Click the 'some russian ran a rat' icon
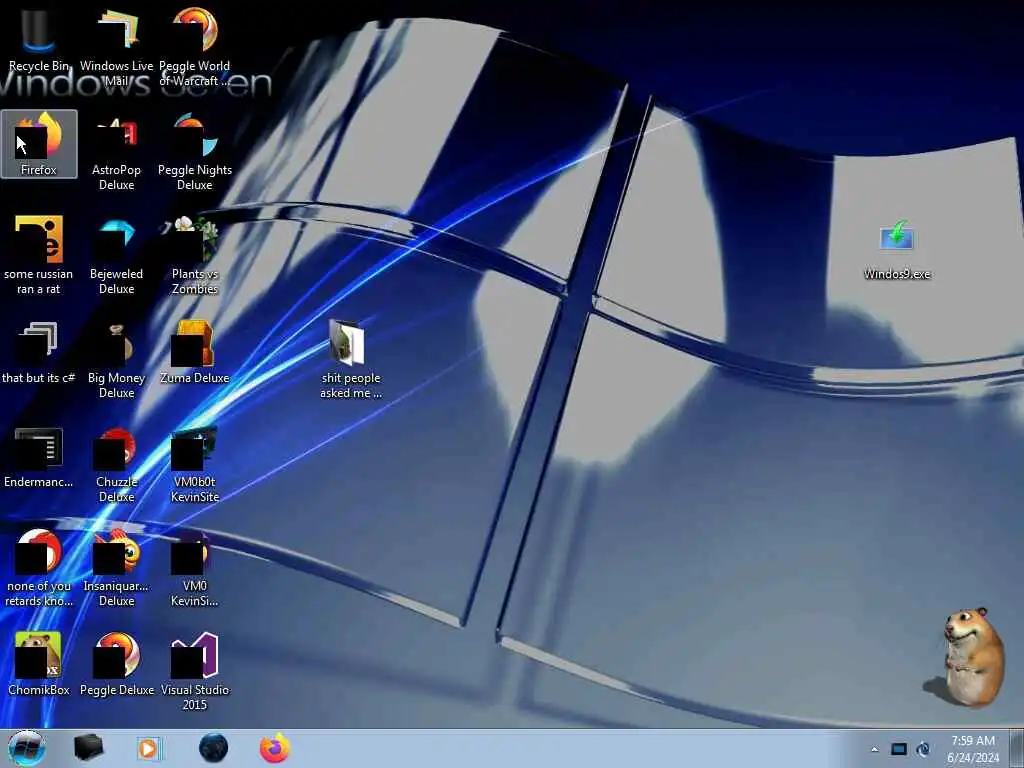Viewport: 1024px width, 768px height. coord(39,255)
